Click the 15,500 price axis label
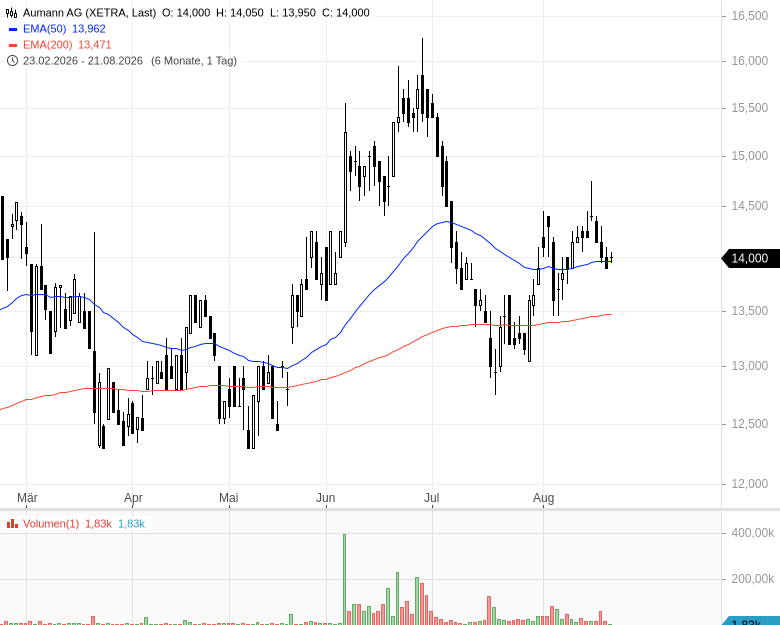780x625 pixels. (x=750, y=108)
